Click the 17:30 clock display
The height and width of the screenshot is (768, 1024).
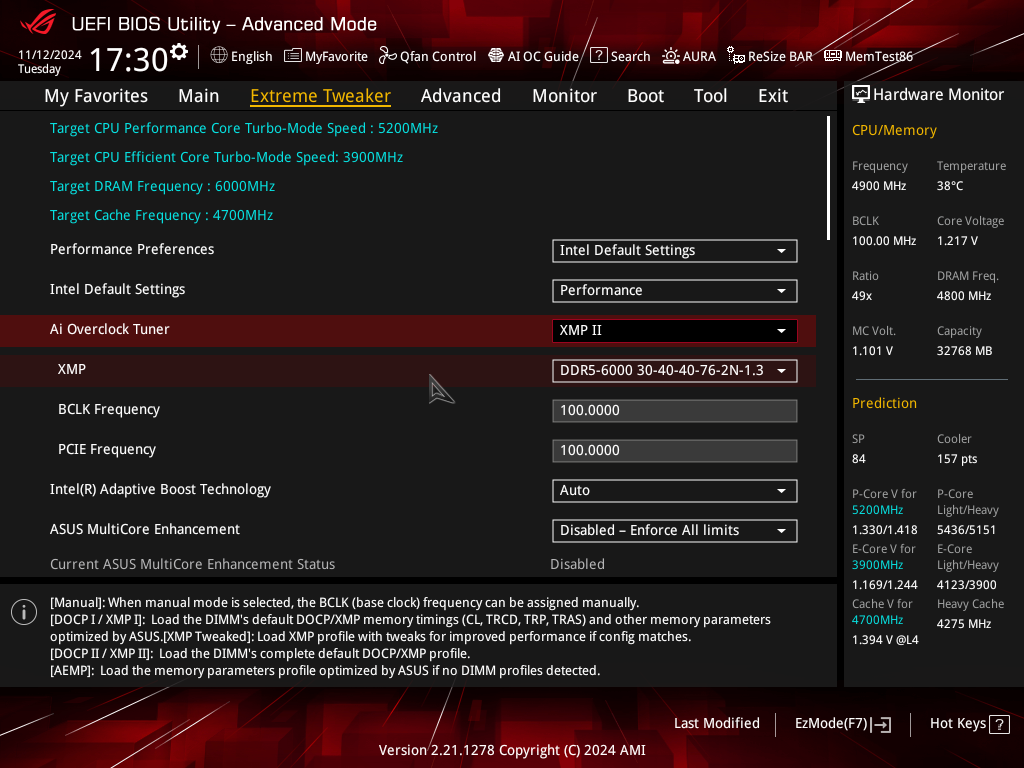pos(129,59)
